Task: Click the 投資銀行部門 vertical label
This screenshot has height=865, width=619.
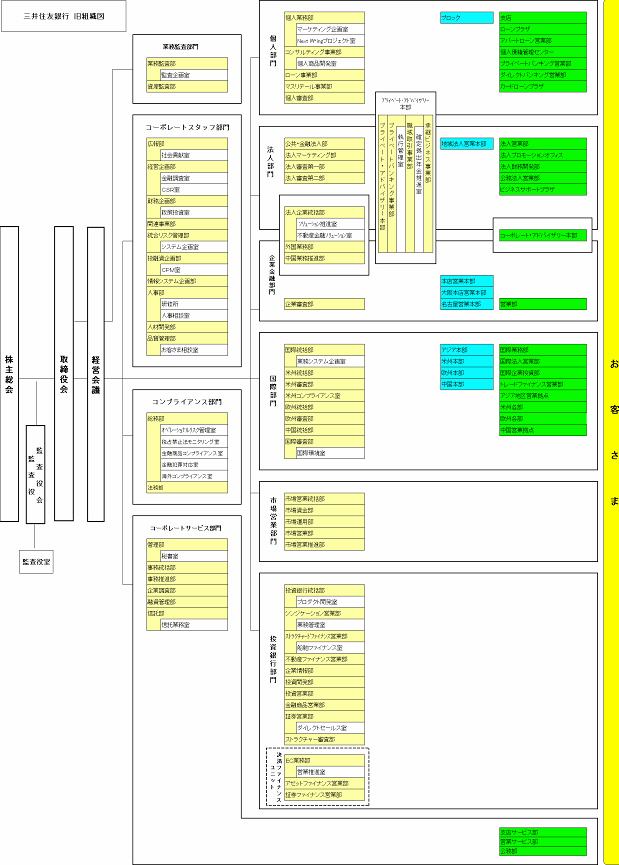Action: [273, 659]
